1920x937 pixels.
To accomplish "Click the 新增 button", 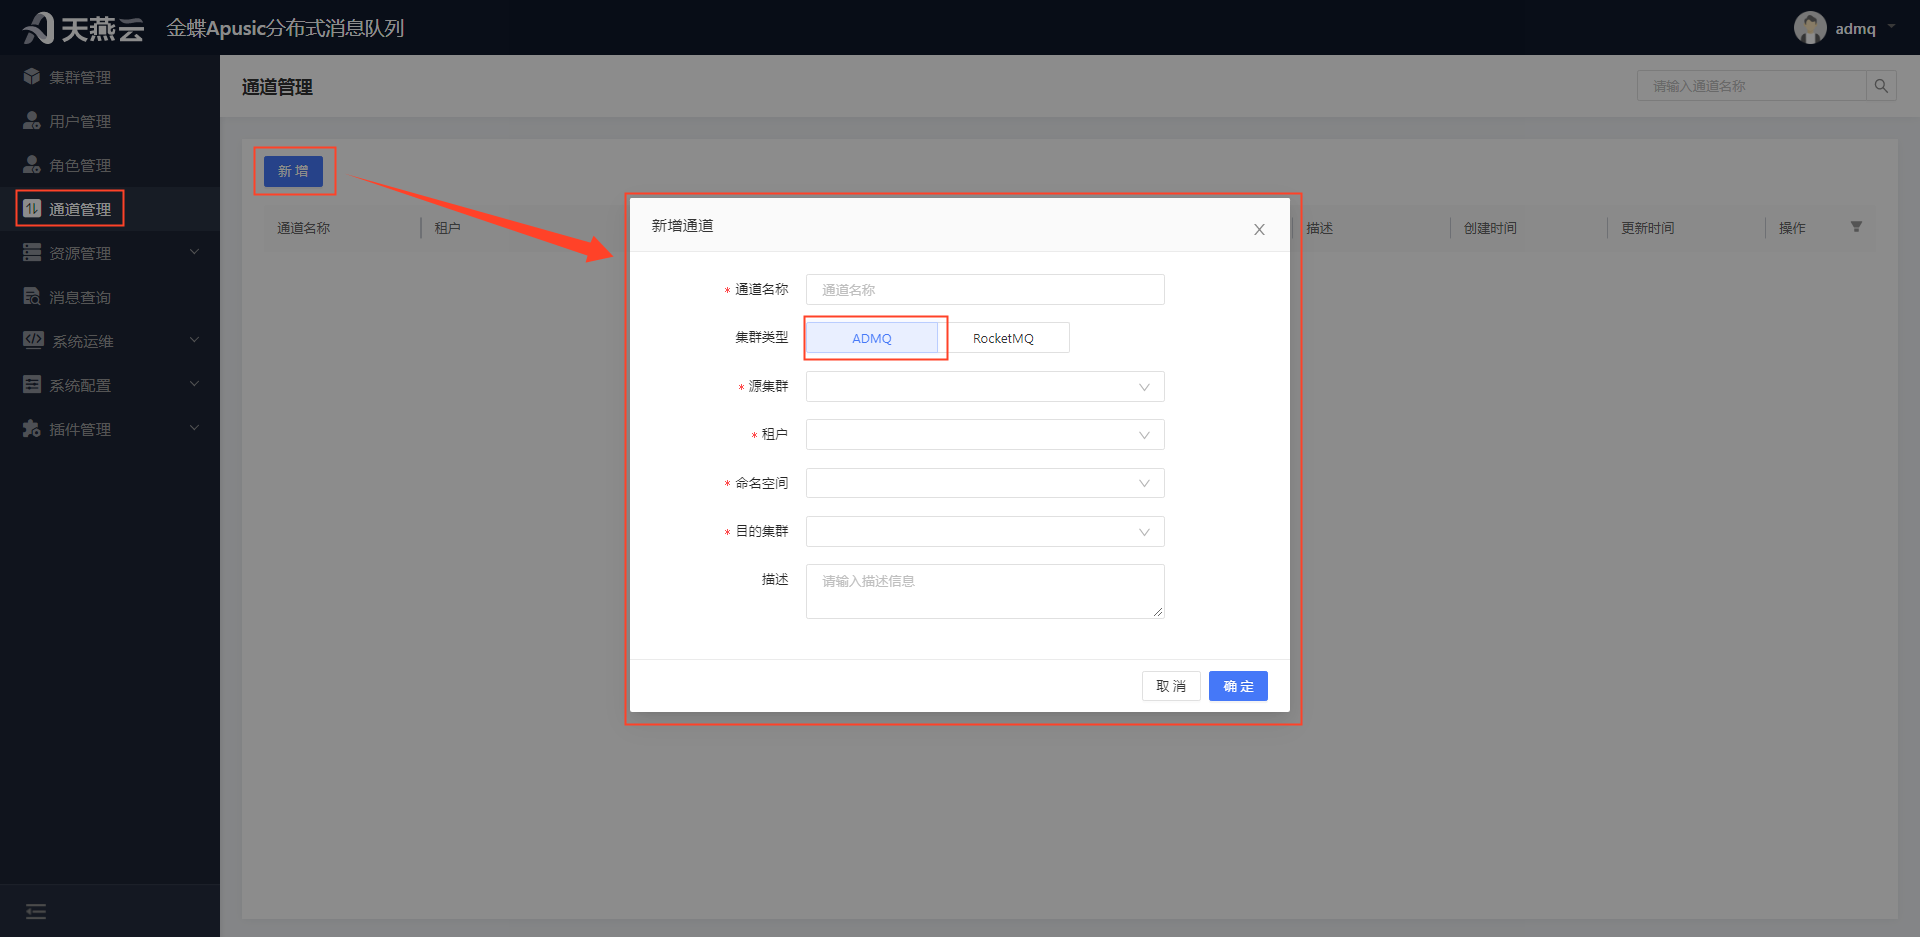I will tap(293, 171).
